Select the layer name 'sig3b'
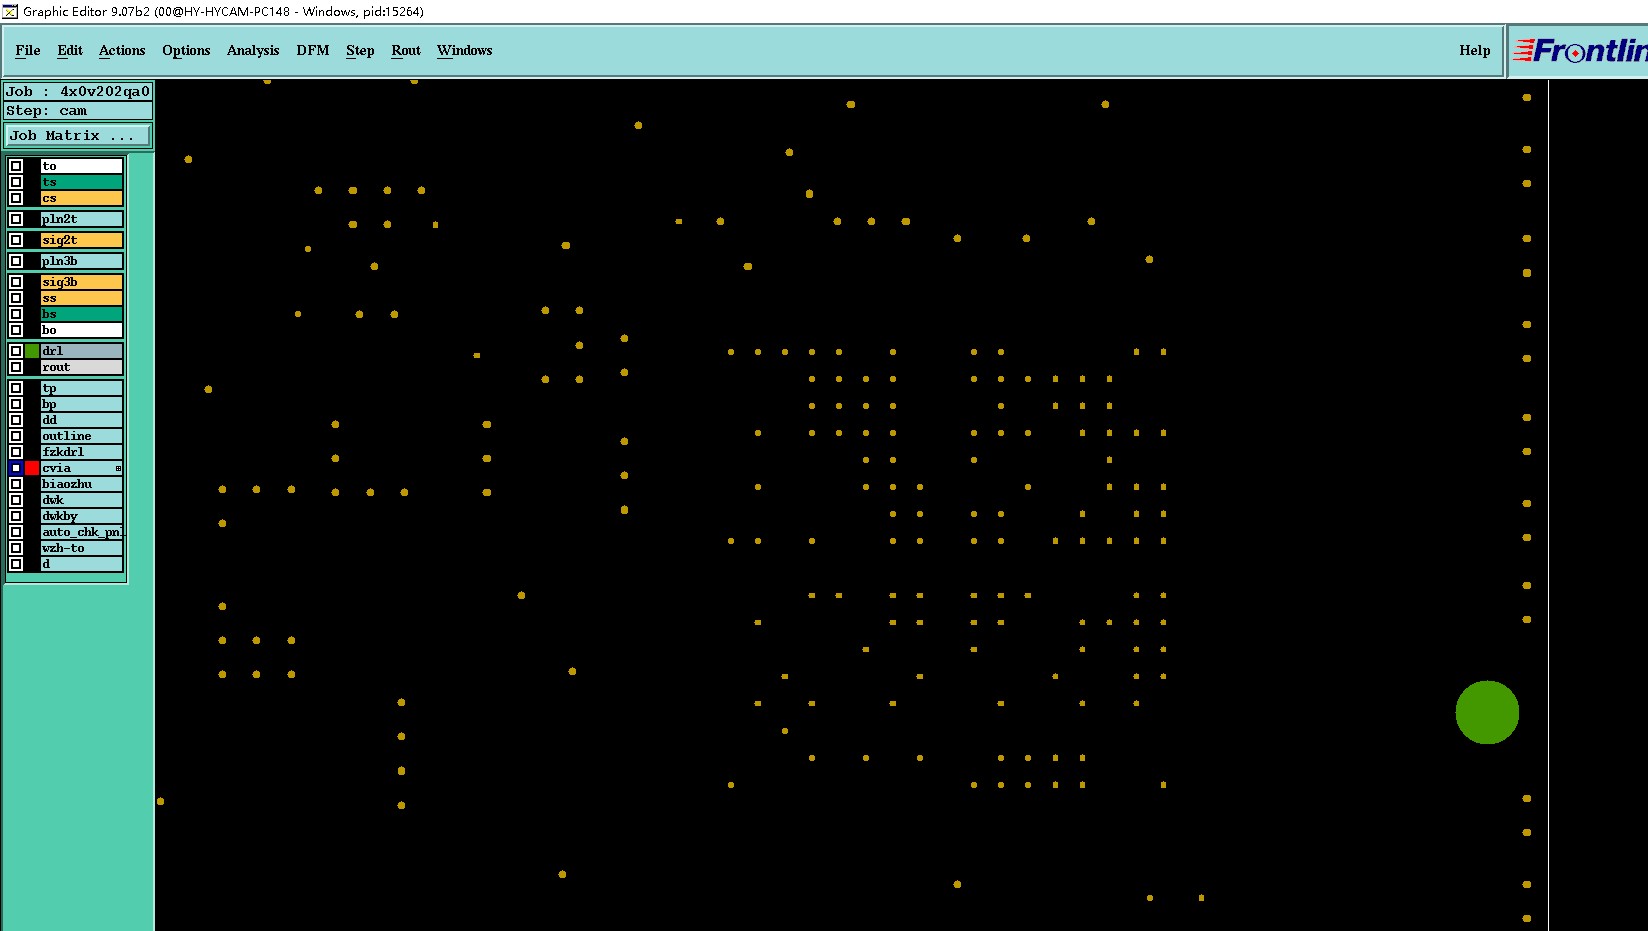Screen dimensions: 1648x931 (x=82, y=282)
